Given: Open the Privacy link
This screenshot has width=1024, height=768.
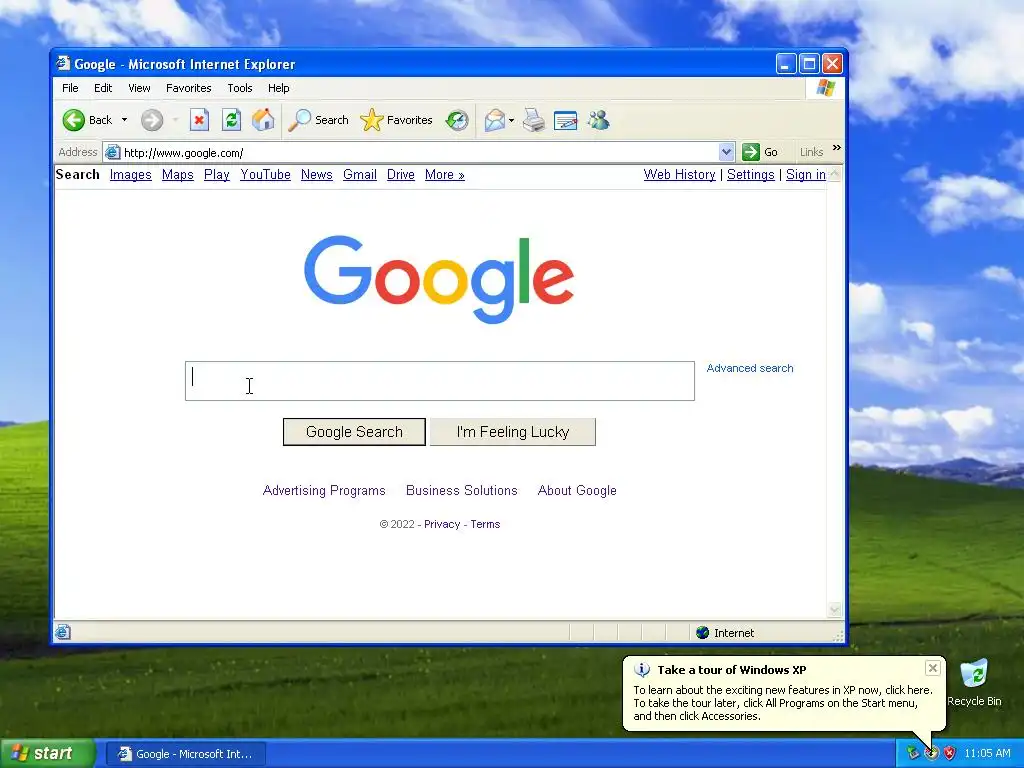Looking at the screenshot, I should pos(442,524).
